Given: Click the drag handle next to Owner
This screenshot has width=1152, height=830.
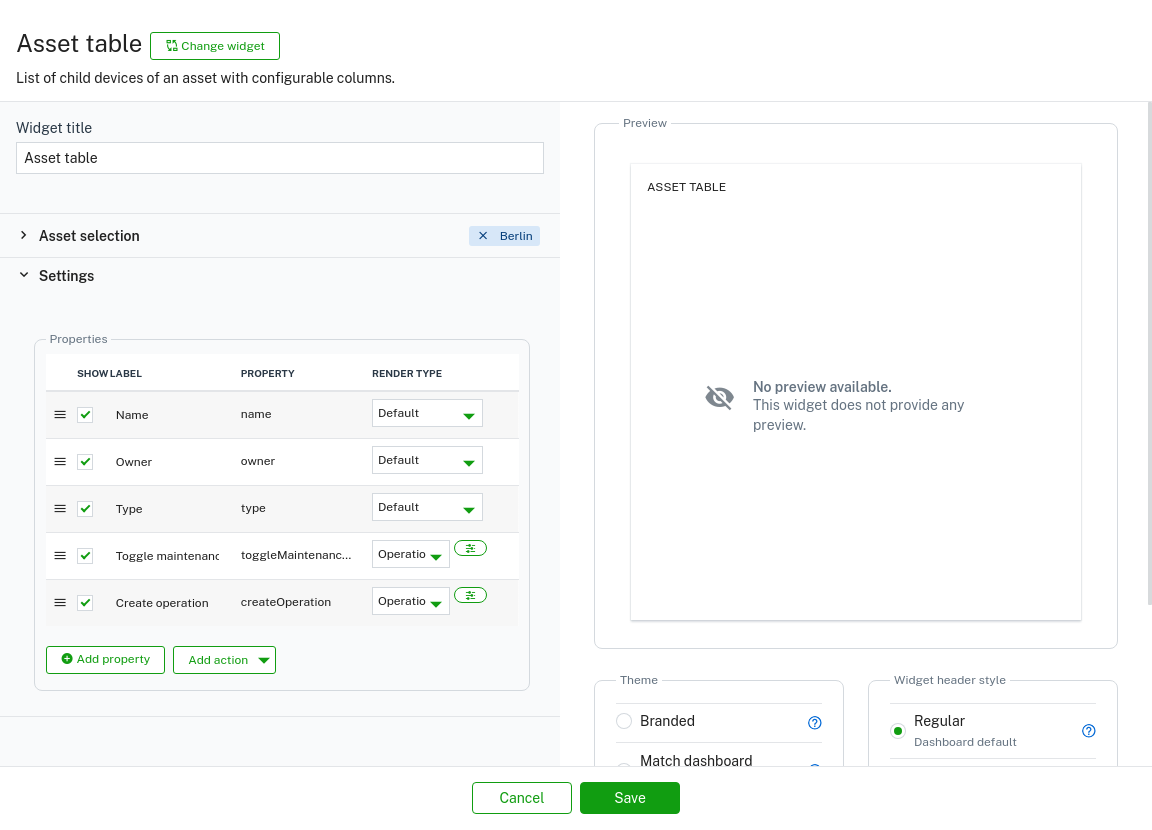Looking at the screenshot, I should coord(60,461).
